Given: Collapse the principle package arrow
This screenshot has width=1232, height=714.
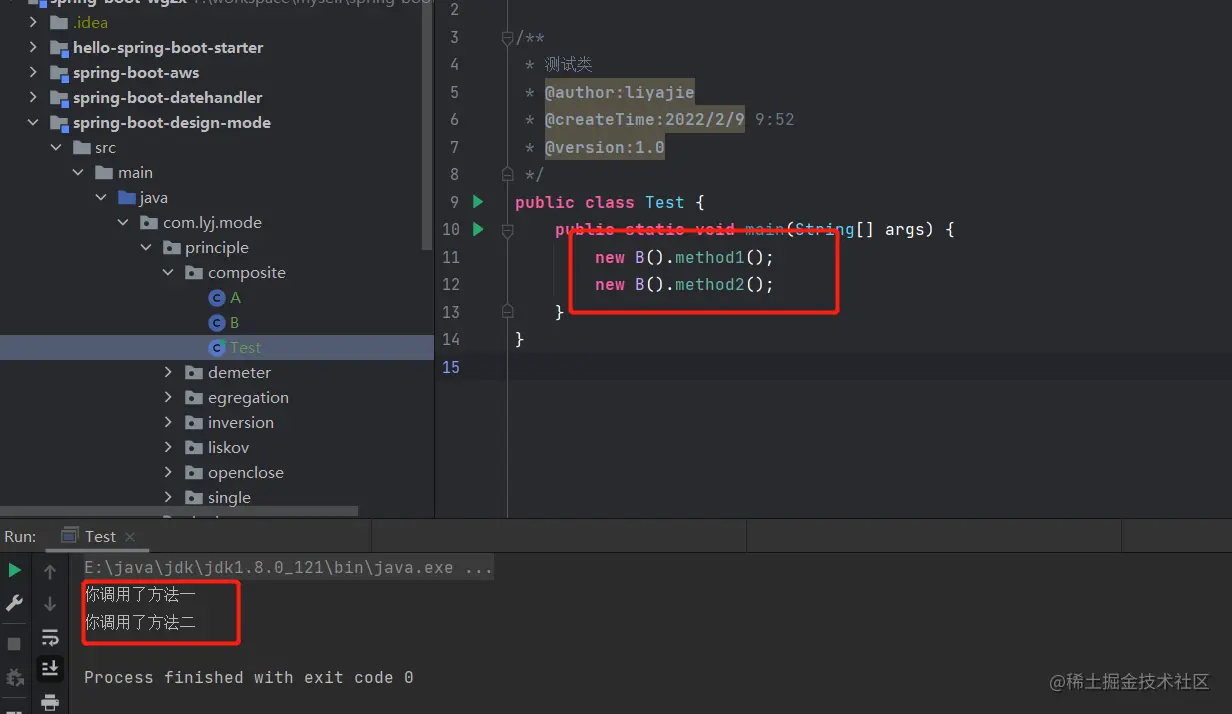Looking at the screenshot, I should [146, 248].
